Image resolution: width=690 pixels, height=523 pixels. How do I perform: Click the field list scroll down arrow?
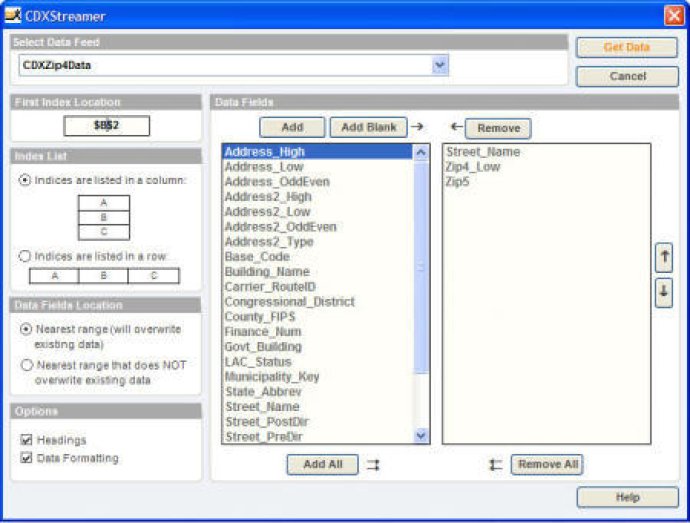pyautogui.click(x=421, y=435)
